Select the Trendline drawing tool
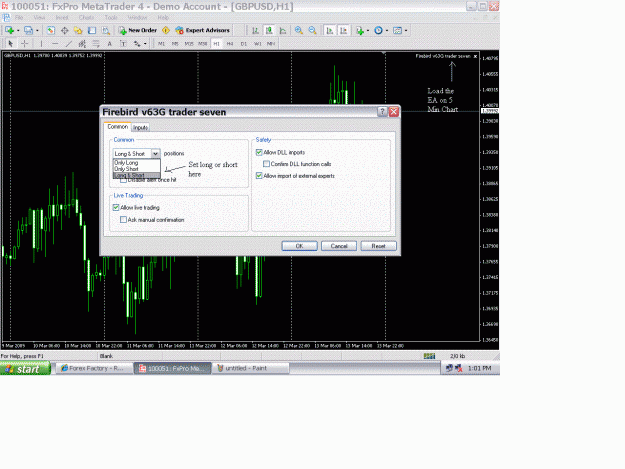Viewport: 625px width, 469px height. pyautogui.click(x=69, y=43)
